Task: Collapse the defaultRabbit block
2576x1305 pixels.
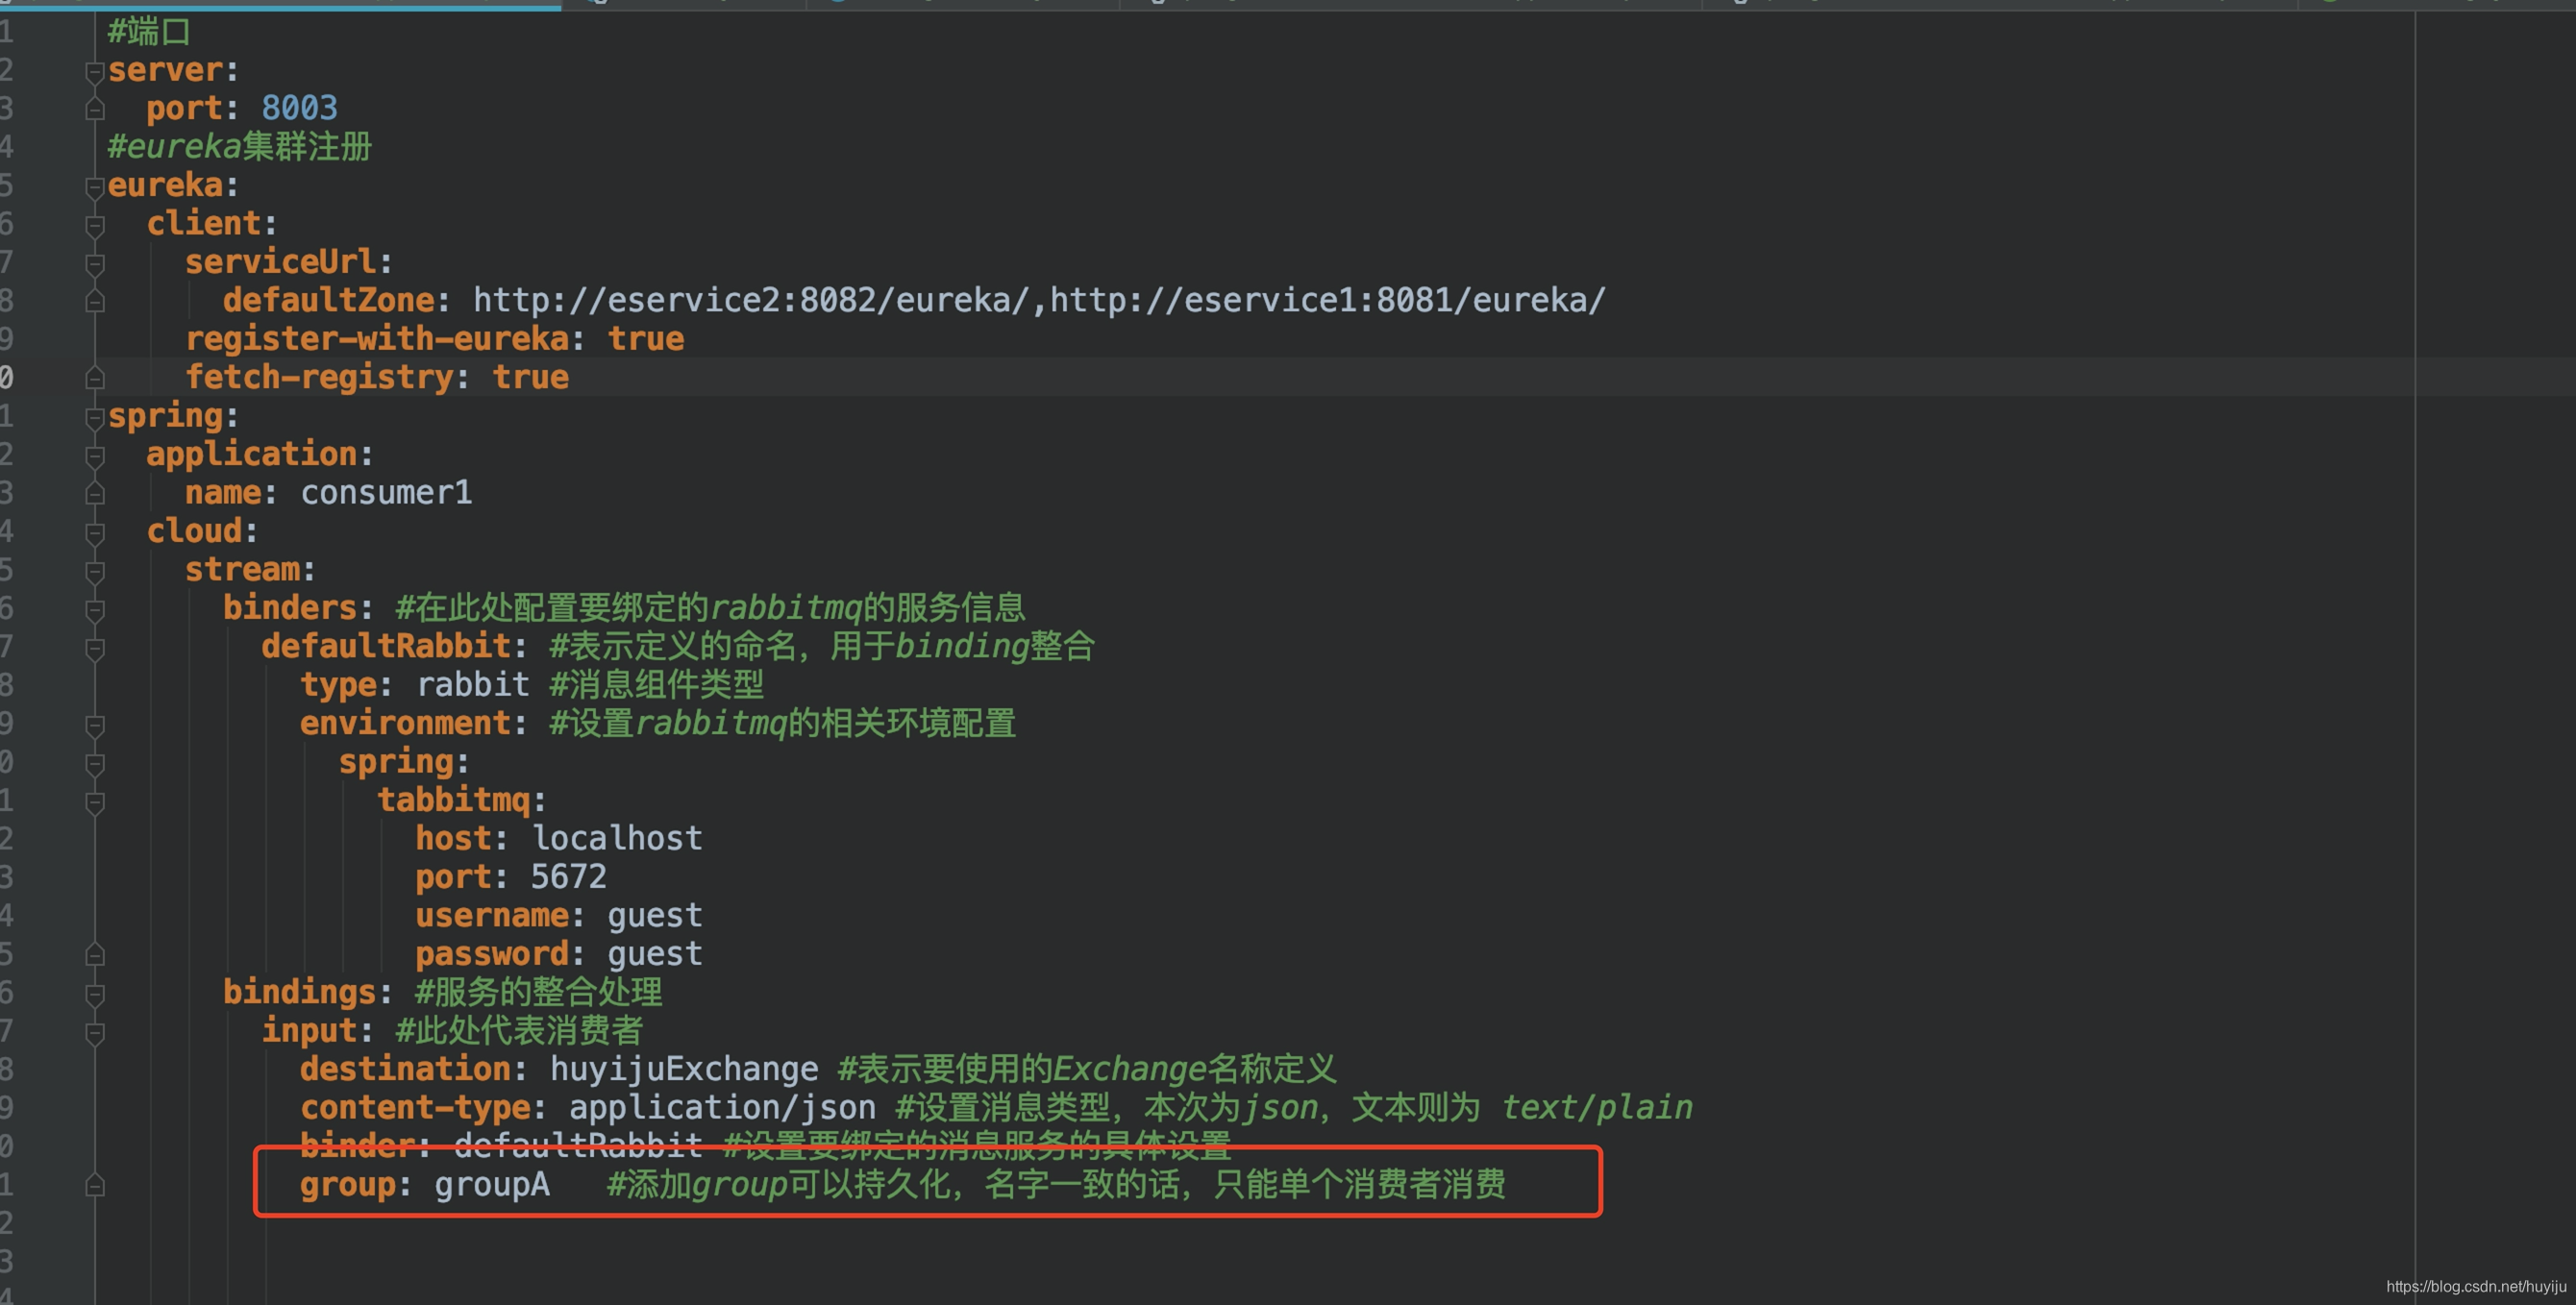Action: pyautogui.click(x=95, y=649)
